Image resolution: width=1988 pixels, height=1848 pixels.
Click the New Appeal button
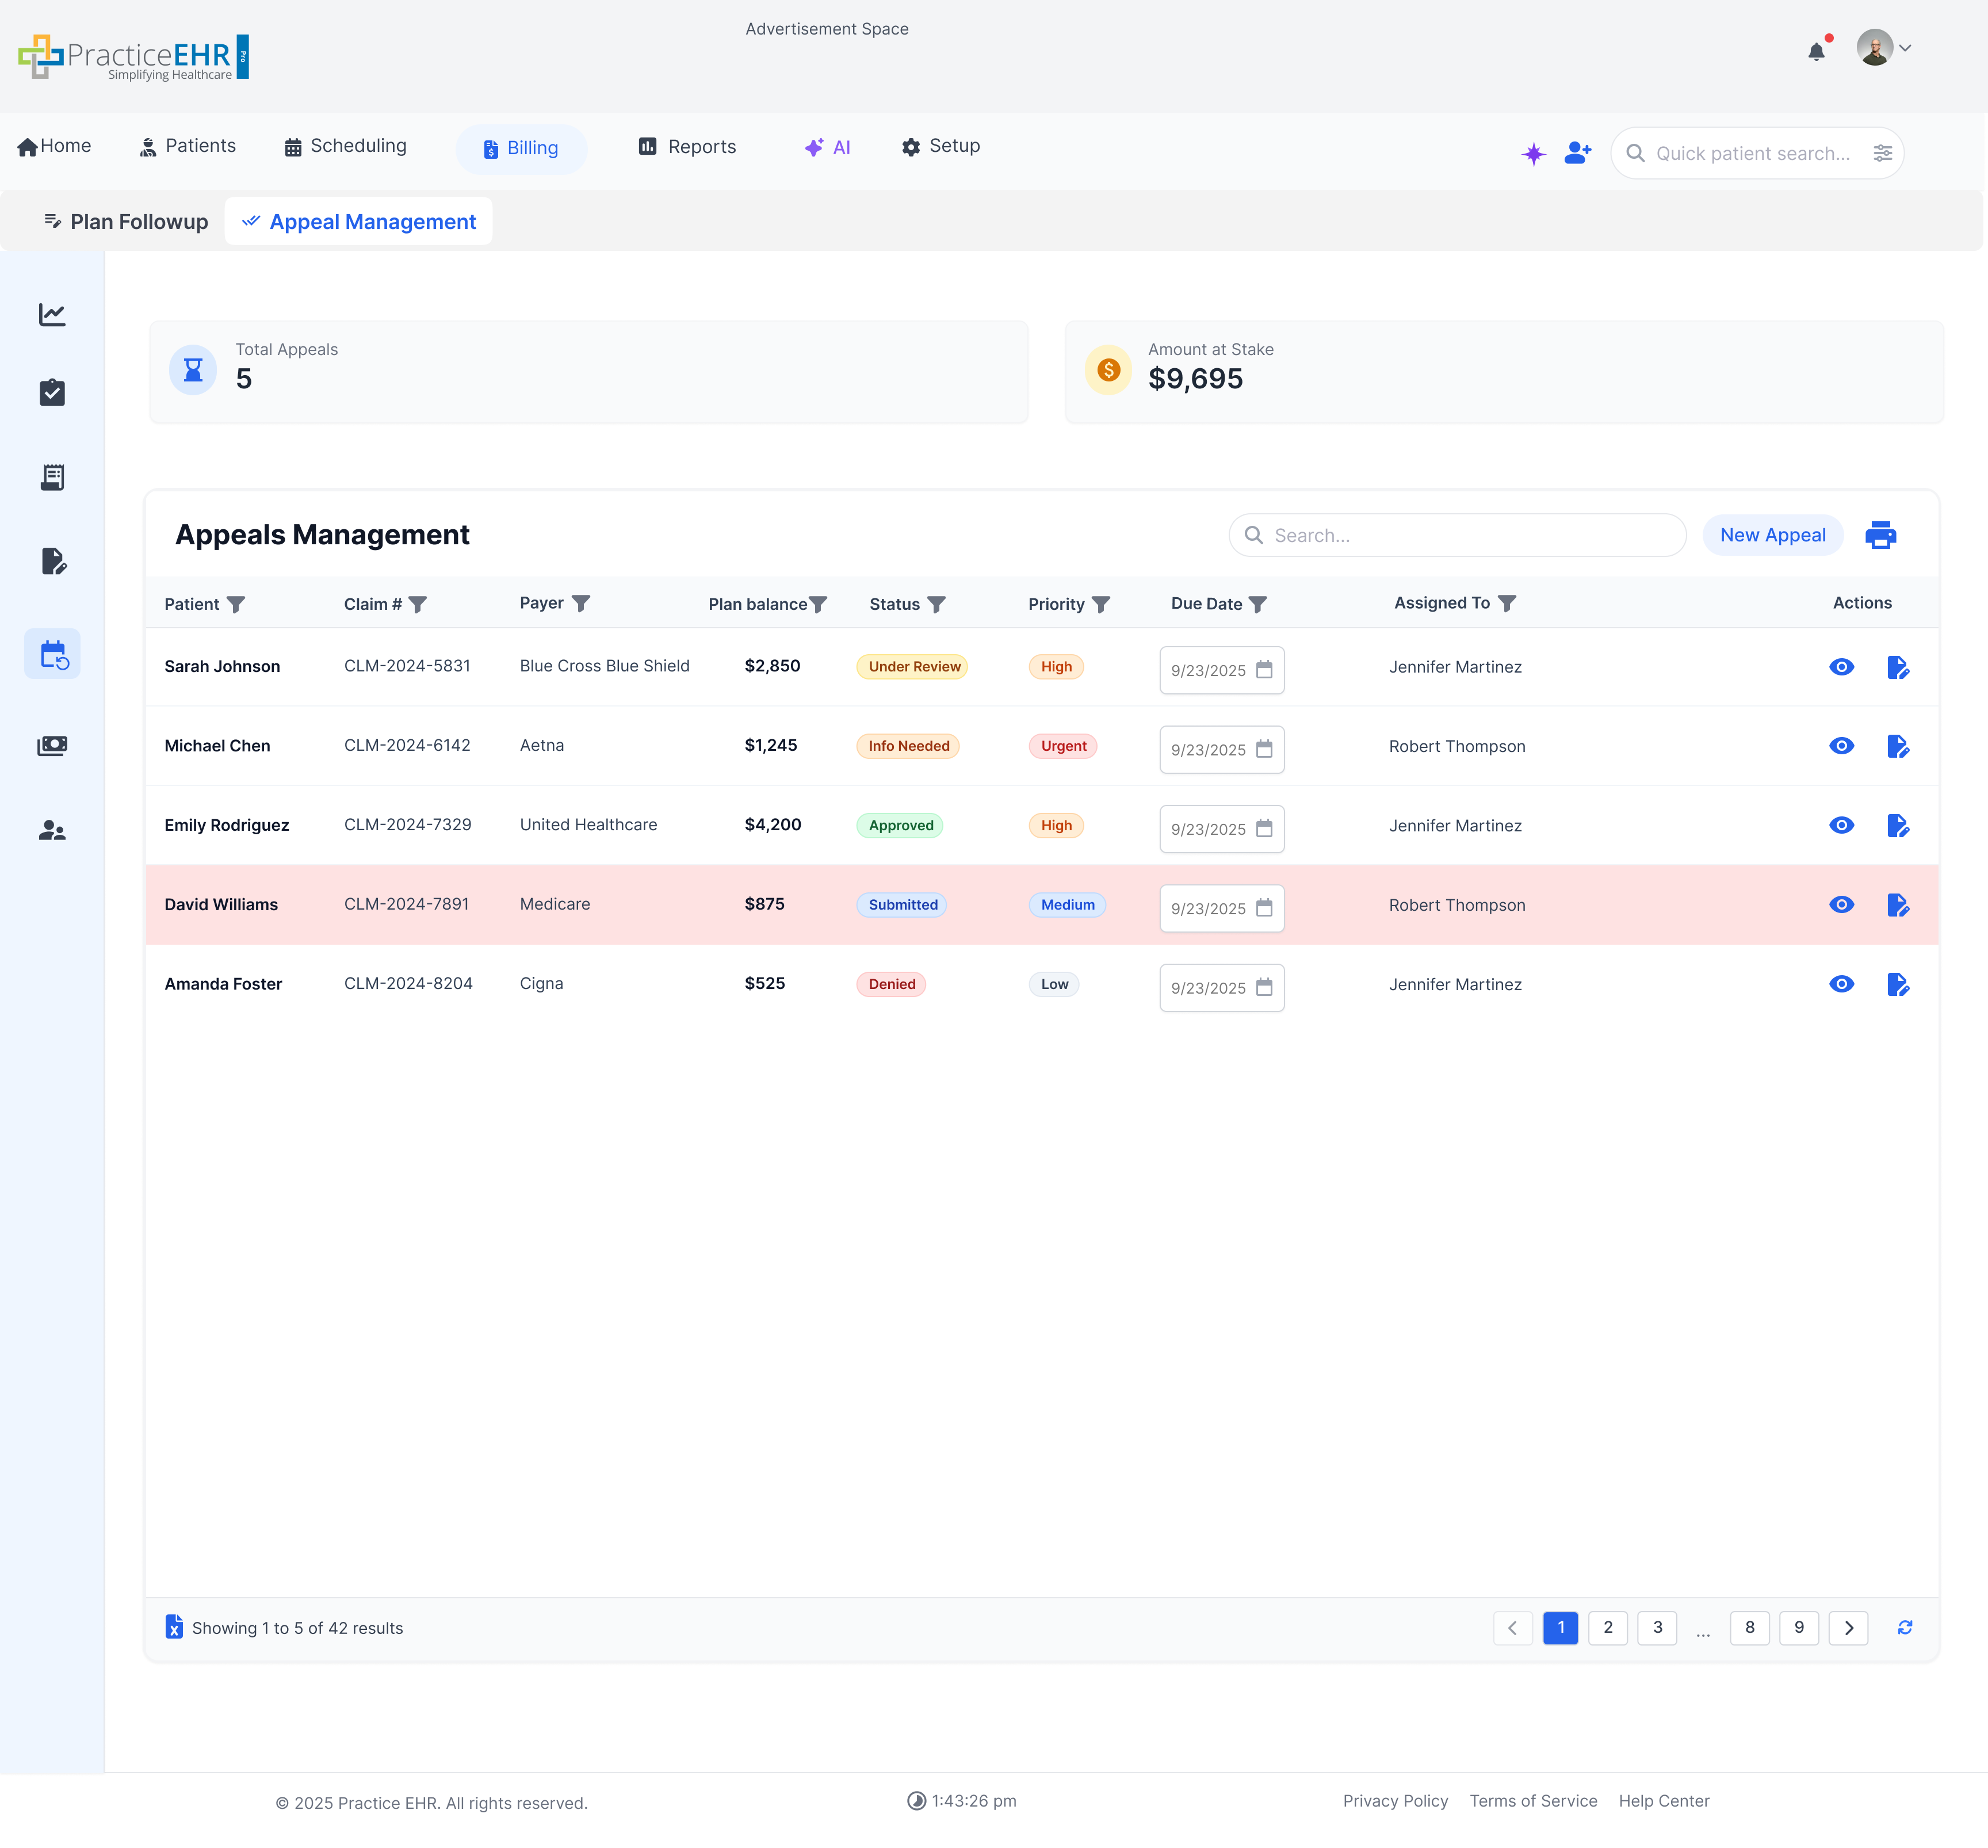1772,535
